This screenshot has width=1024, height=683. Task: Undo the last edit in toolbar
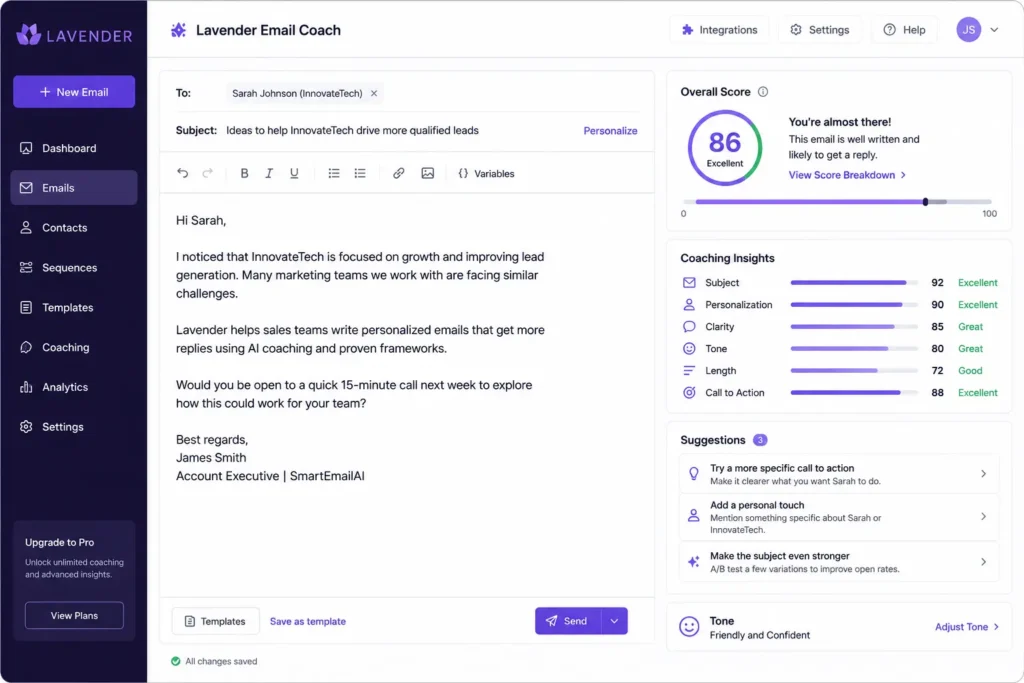[x=183, y=173]
